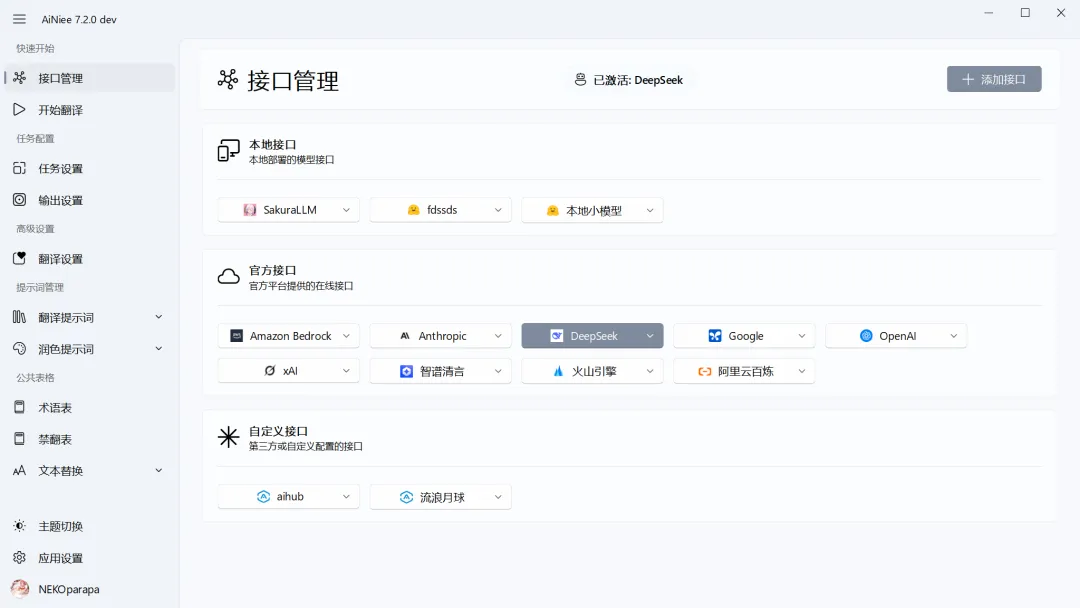Viewport: 1080px width, 608px height.
Task: Open the 火山引擎 dropdown arrow
Action: point(650,371)
